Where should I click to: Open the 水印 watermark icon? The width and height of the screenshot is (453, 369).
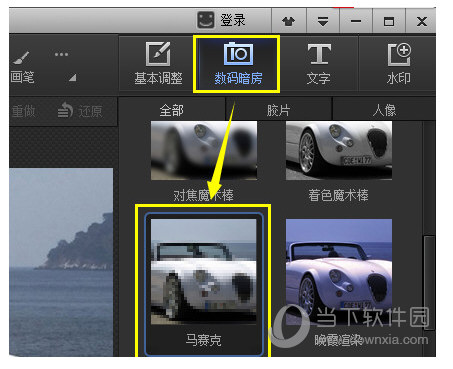click(399, 54)
